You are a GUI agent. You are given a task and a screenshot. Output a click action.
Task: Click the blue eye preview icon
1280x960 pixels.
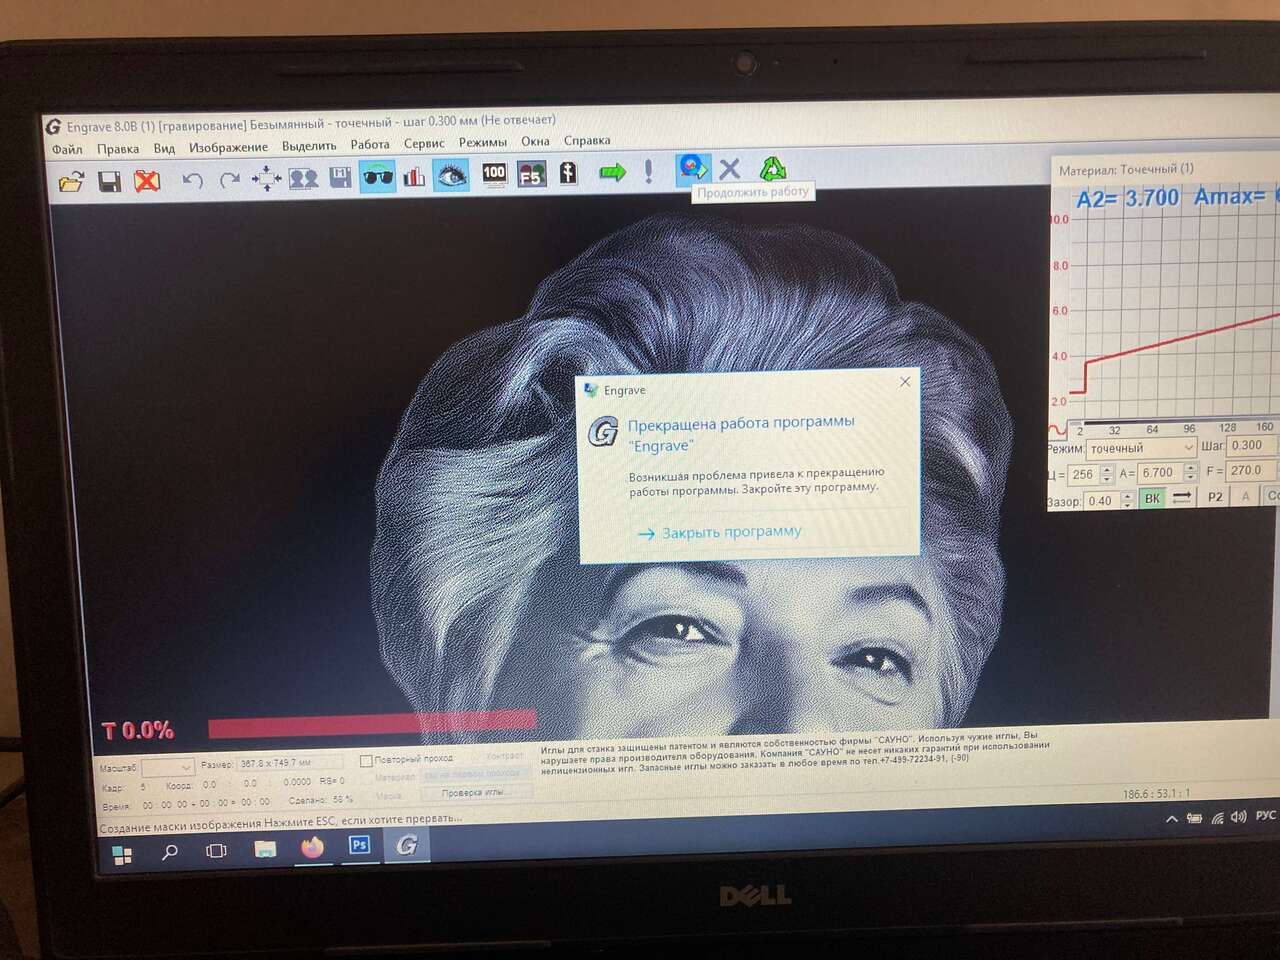[x=451, y=176]
